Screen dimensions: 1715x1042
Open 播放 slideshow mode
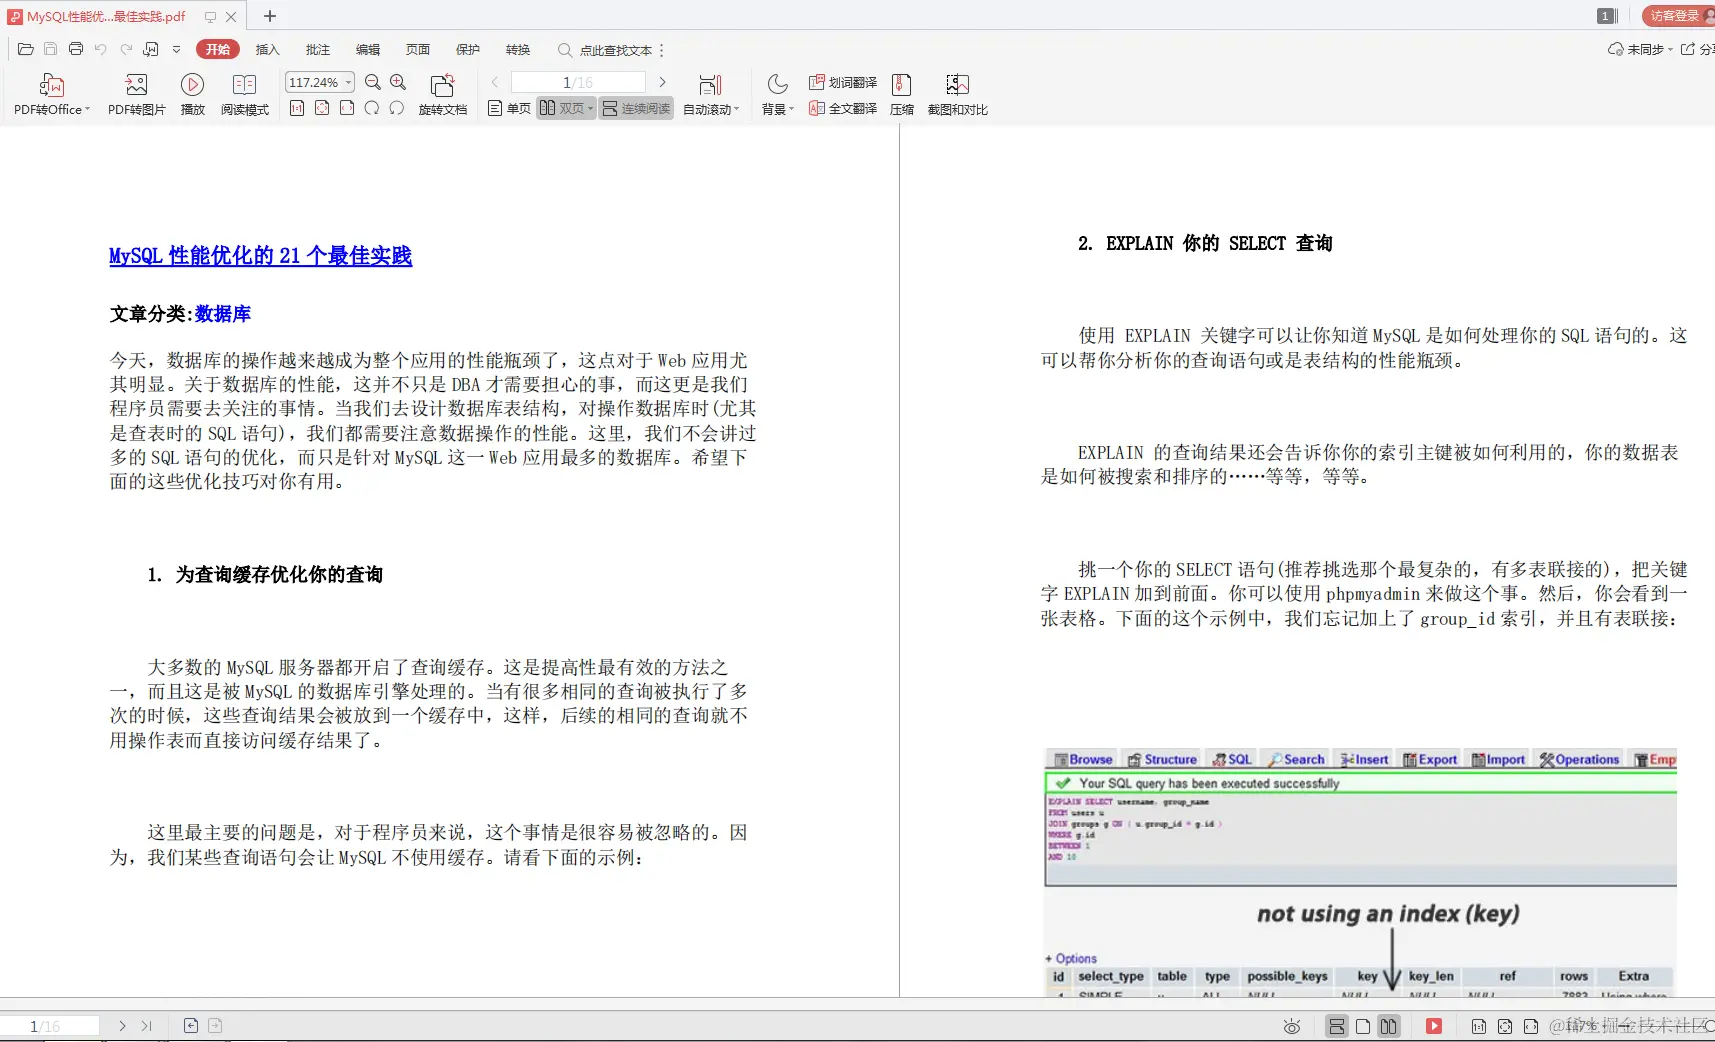[192, 93]
